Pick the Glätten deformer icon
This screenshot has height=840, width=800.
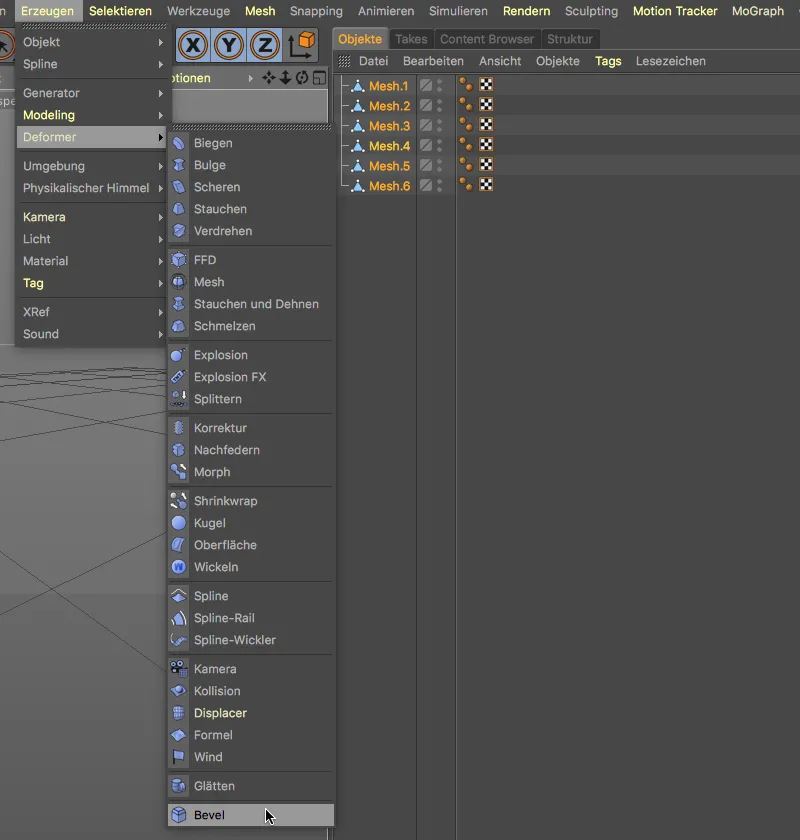coord(178,785)
